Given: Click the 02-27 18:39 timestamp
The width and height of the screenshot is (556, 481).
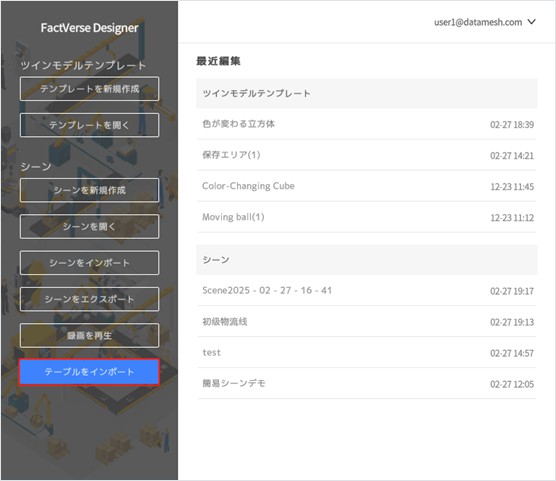Looking at the screenshot, I should tap(512, 125).
